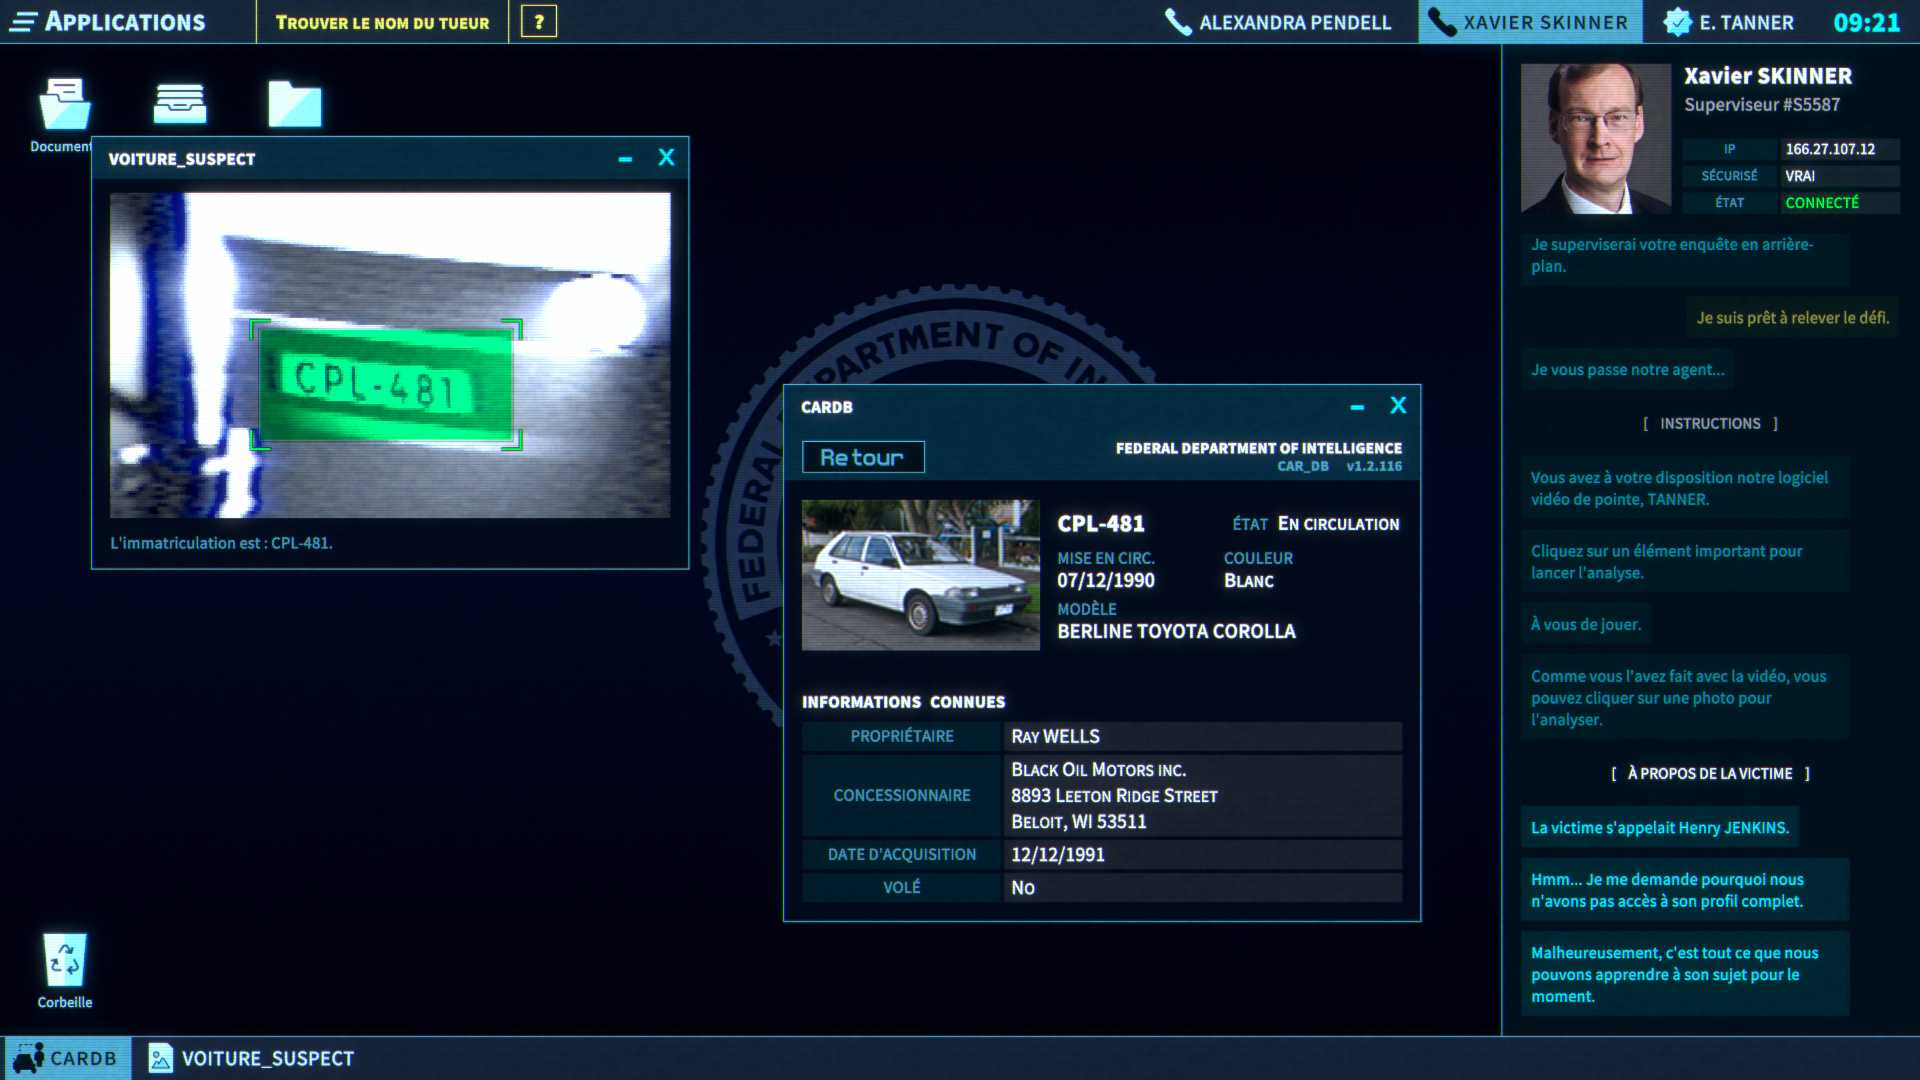Select VOITURE_SUSPECT in the taskbar
This screenshot has height=1080, width=1920.
pos(252,1058)
